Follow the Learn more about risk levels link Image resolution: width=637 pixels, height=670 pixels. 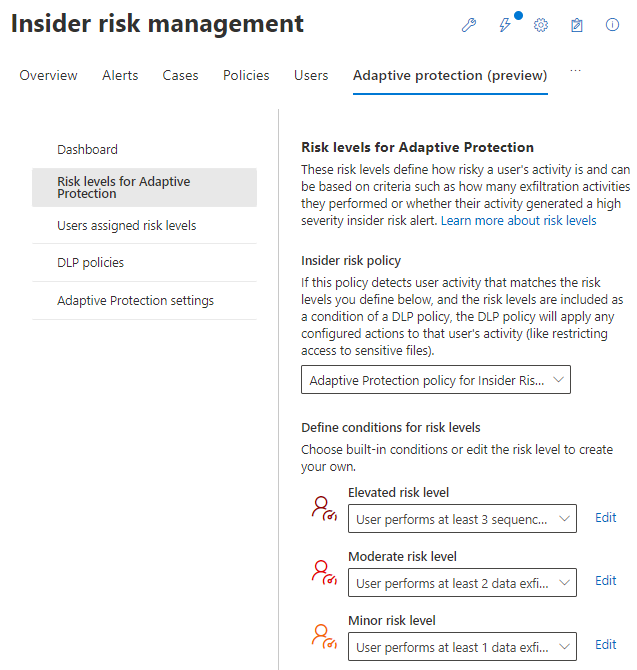click(518, 220)
